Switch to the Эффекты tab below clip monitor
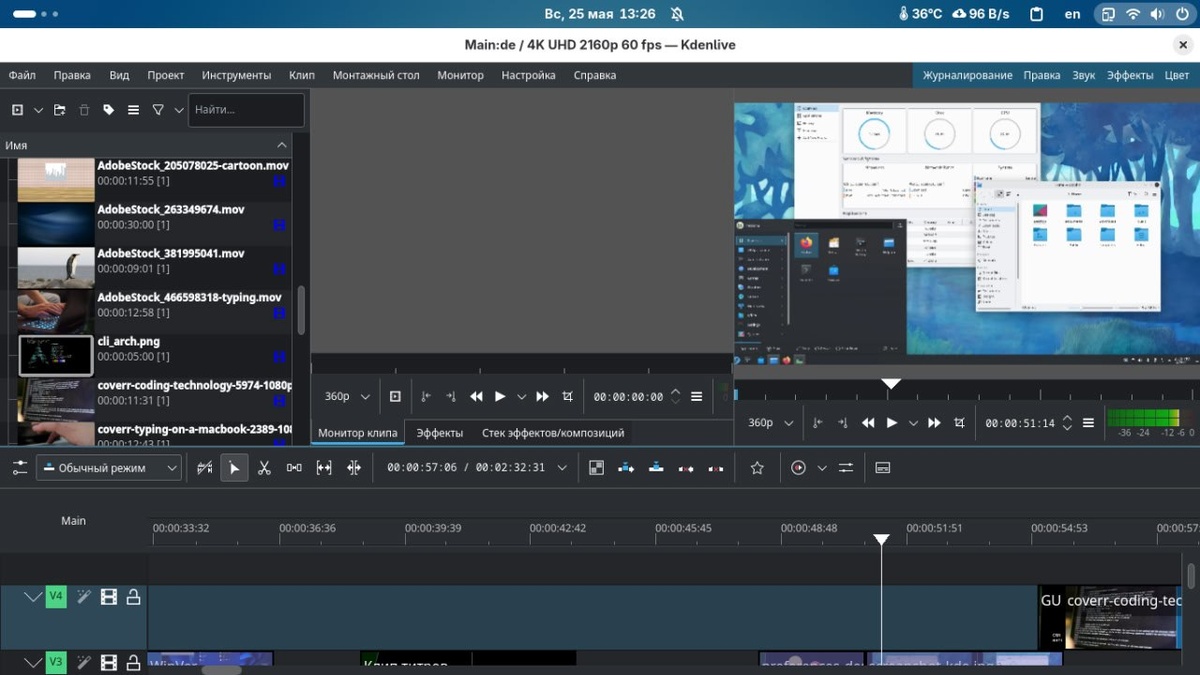The width and height of the screenshot is (1200, 675). coord(439,433)
